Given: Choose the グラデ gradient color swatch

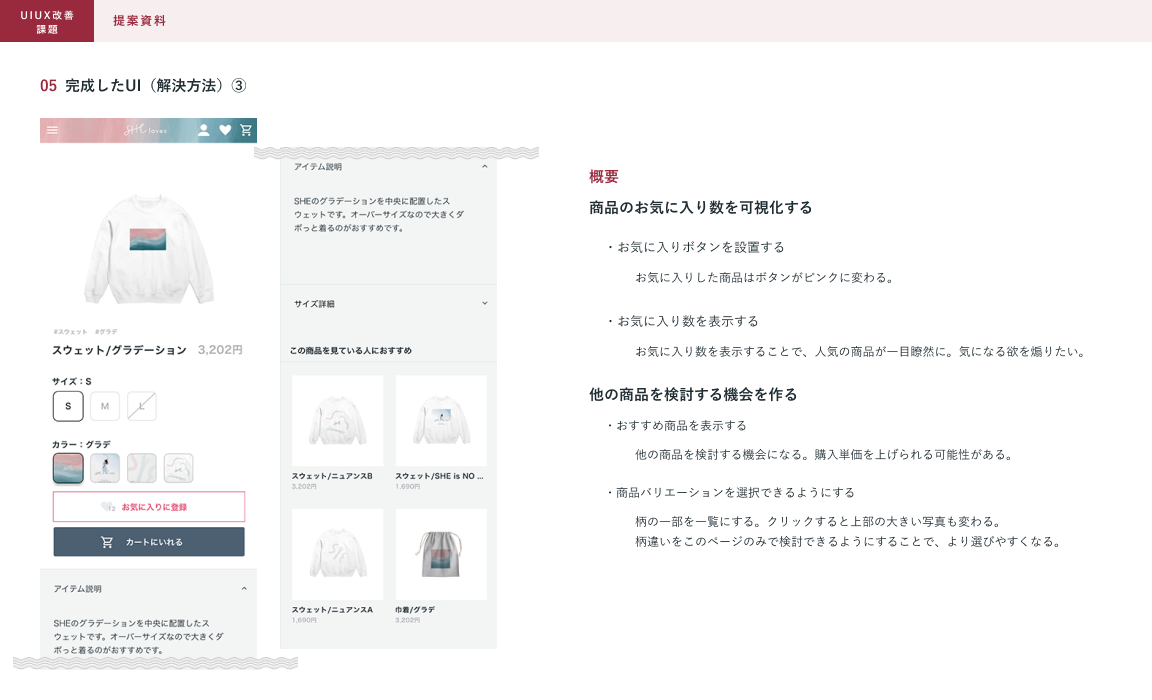Looking at the screenshot, I should click(x=68, y=468).
